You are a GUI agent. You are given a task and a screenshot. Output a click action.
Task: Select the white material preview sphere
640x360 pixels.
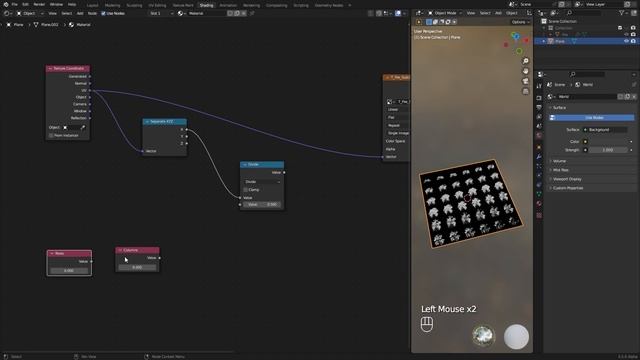click(x=516, y=337)
